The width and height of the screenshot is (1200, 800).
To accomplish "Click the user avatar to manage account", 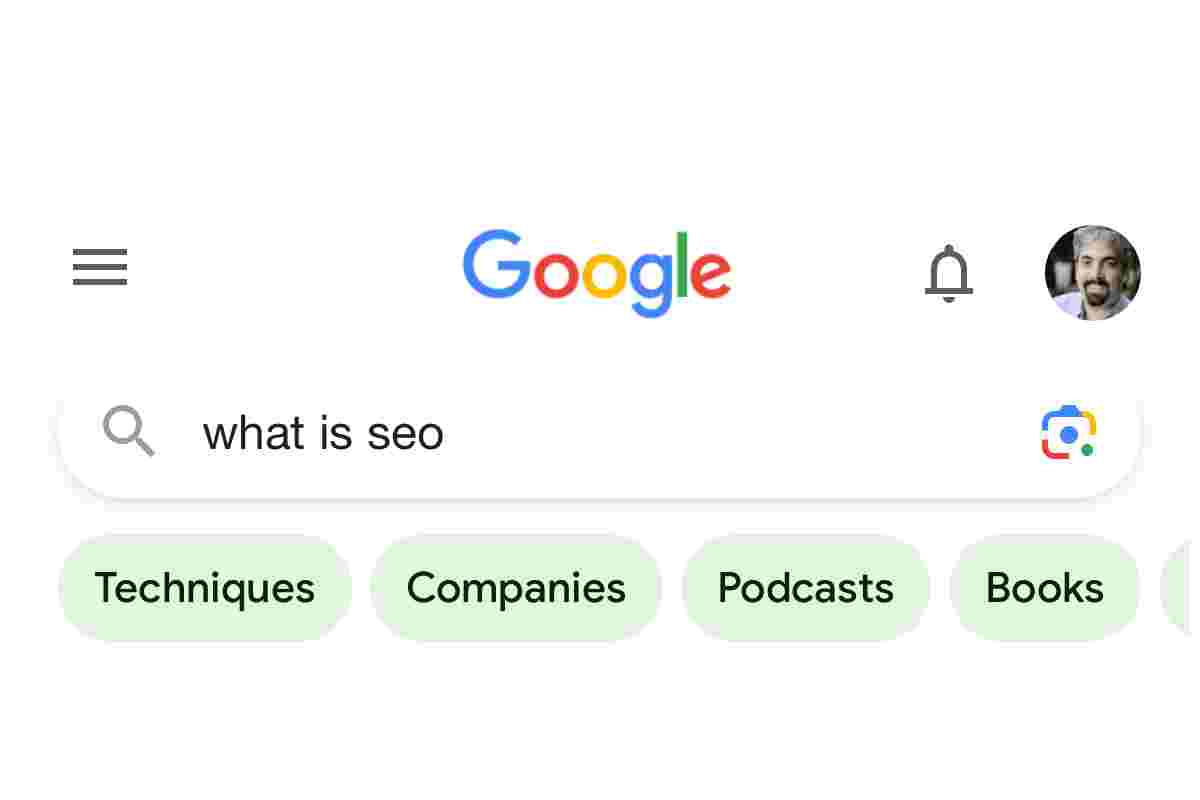I will (1092, 272).
